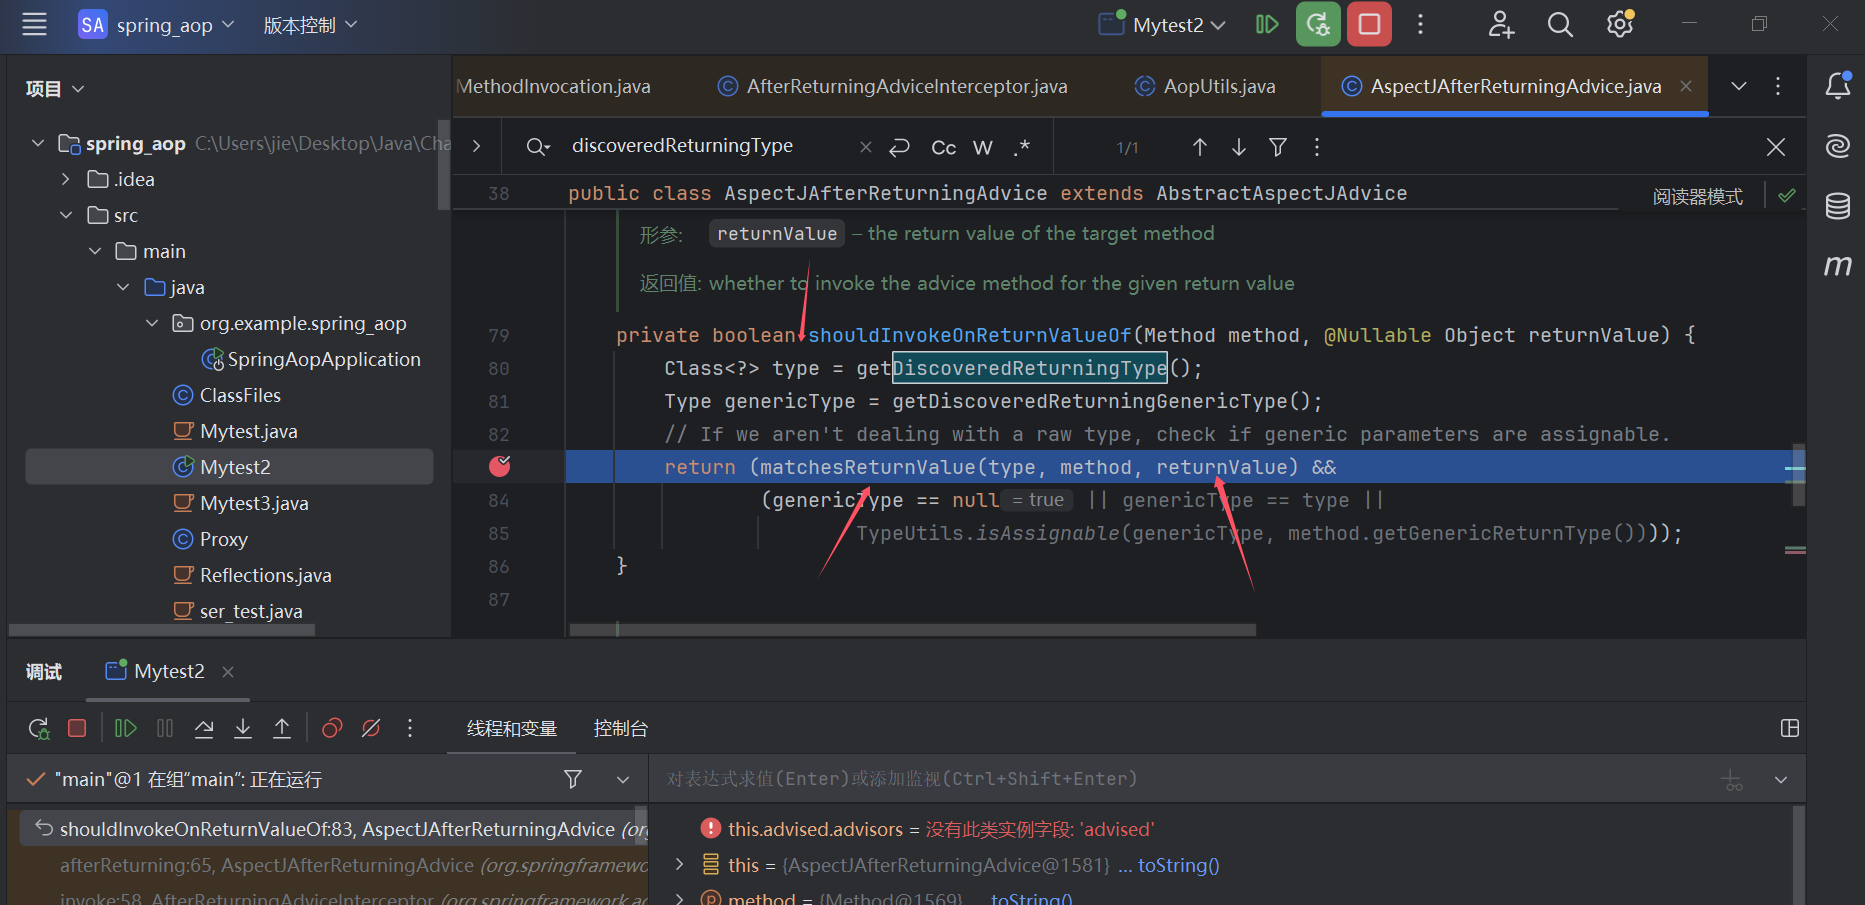
Task: Open spring_aop project dropdown
Action: tap(174, 25)
